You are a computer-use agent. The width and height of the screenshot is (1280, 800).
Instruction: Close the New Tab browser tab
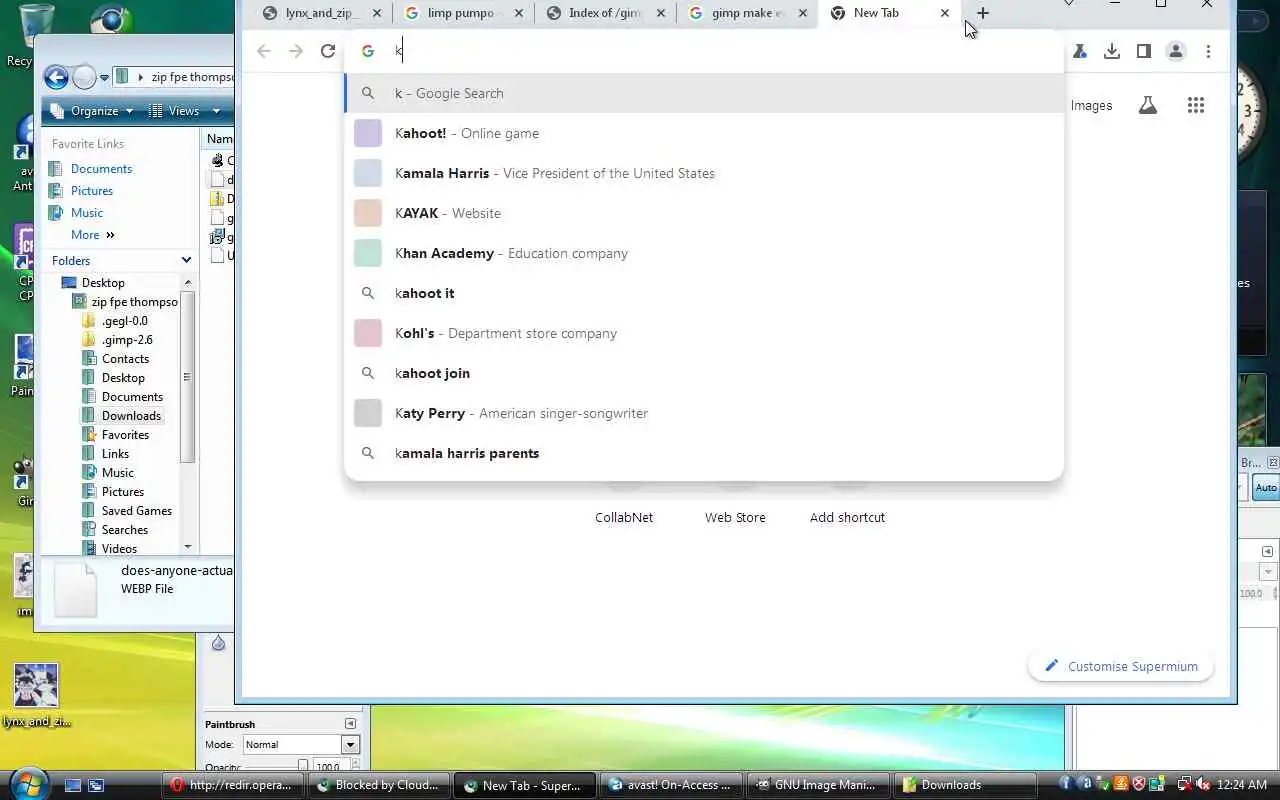point(945,13)
